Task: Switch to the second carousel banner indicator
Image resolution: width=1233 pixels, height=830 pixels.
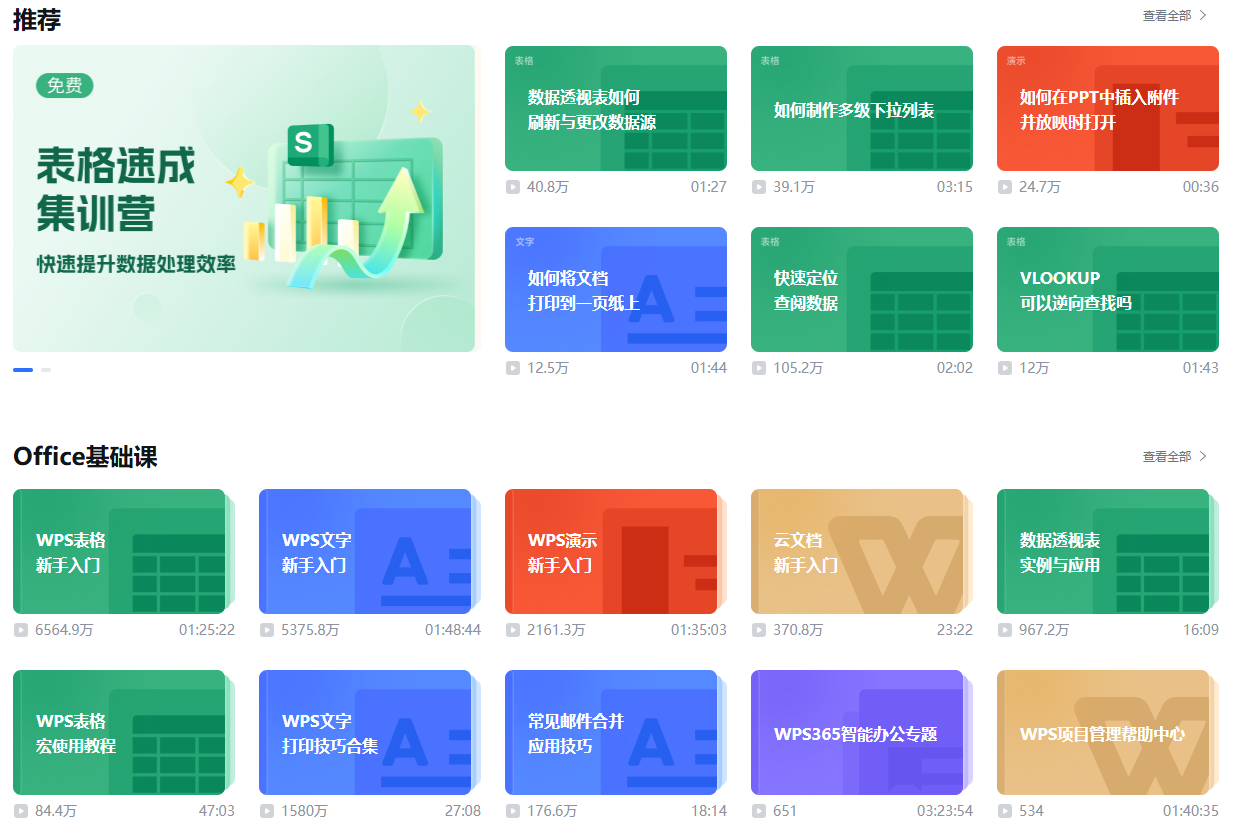Action: (46, 370)
